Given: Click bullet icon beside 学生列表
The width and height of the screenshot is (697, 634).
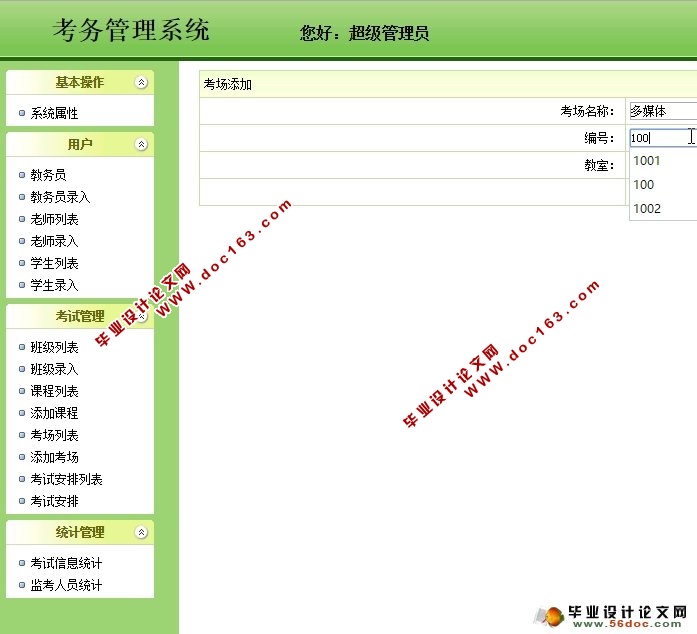Looking at the screenshot, I should pos(21,263).
